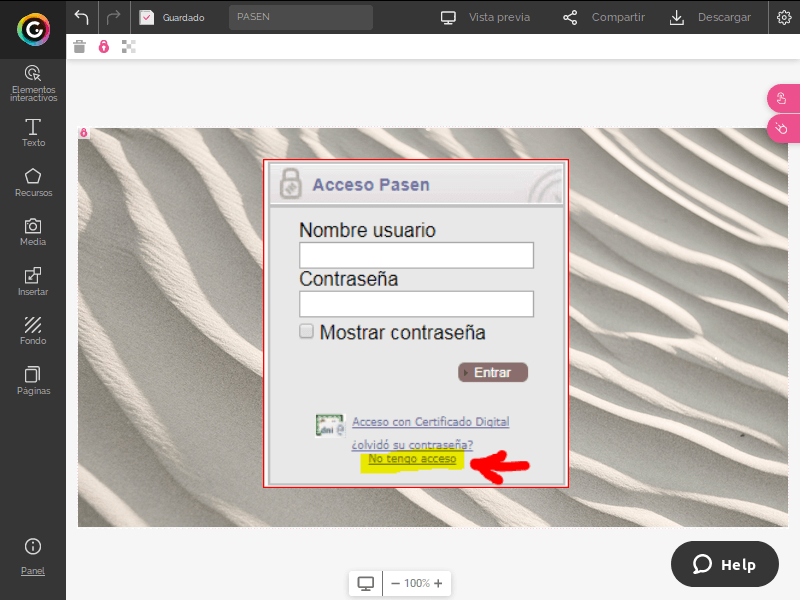Click the 100% zoom level
Image resolution: width=800 pixels, height=600 pixels.
[417, 583]
